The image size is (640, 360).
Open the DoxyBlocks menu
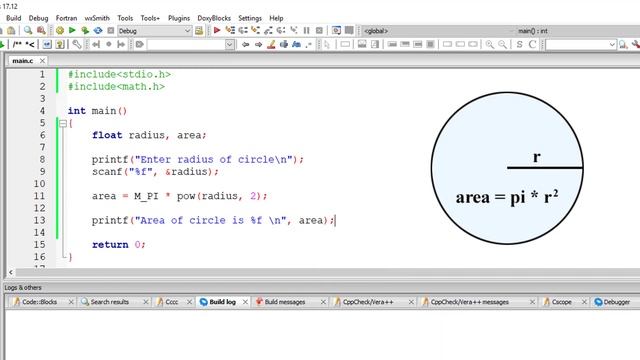tap(214, 18)
